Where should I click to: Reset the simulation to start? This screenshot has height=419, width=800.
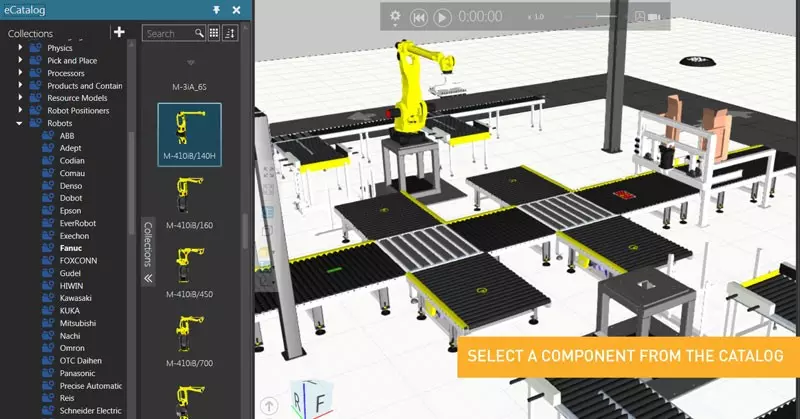pyautogui.click(x=419, y=17)
